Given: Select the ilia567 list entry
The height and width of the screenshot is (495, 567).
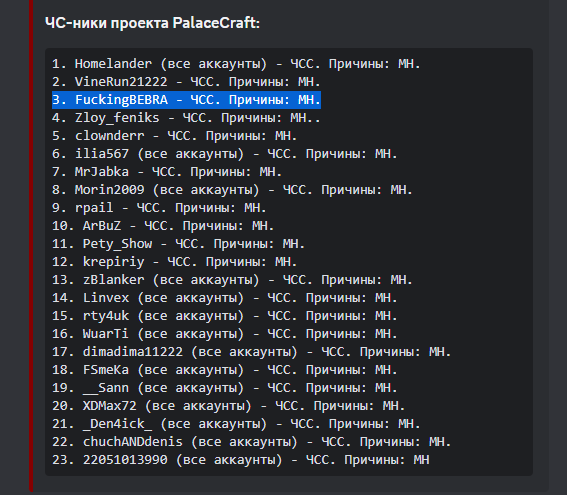Looking at the screenshot, I should 225,154.
